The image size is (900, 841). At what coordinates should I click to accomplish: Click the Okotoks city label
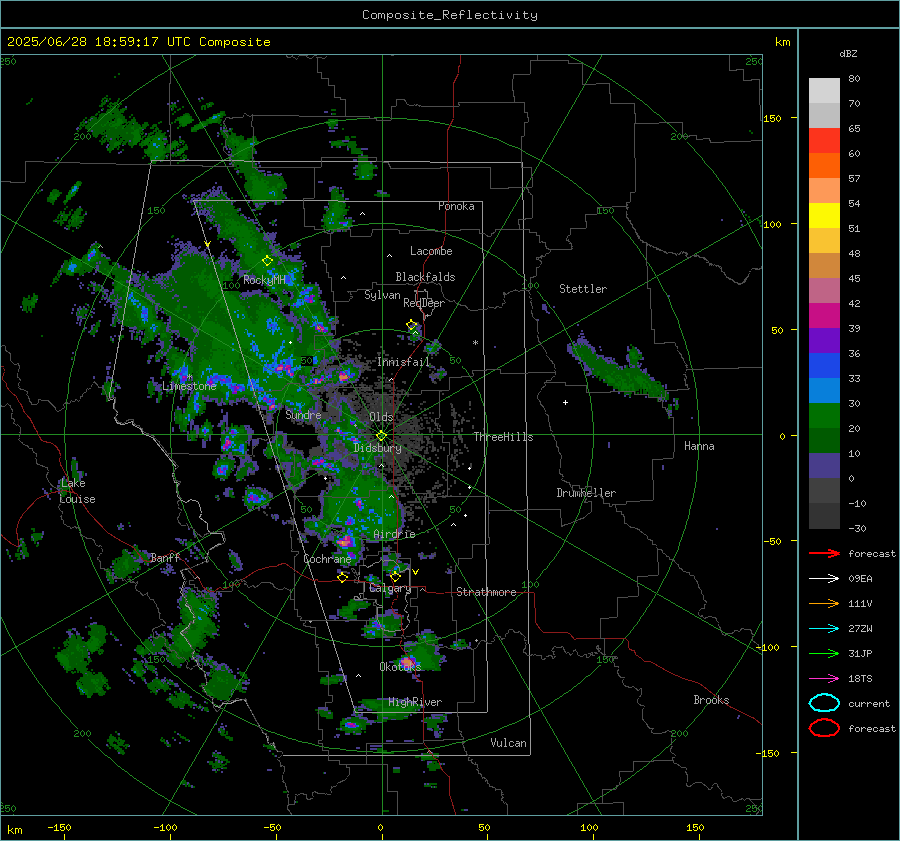pyautogui.click(x=400, y=666)
